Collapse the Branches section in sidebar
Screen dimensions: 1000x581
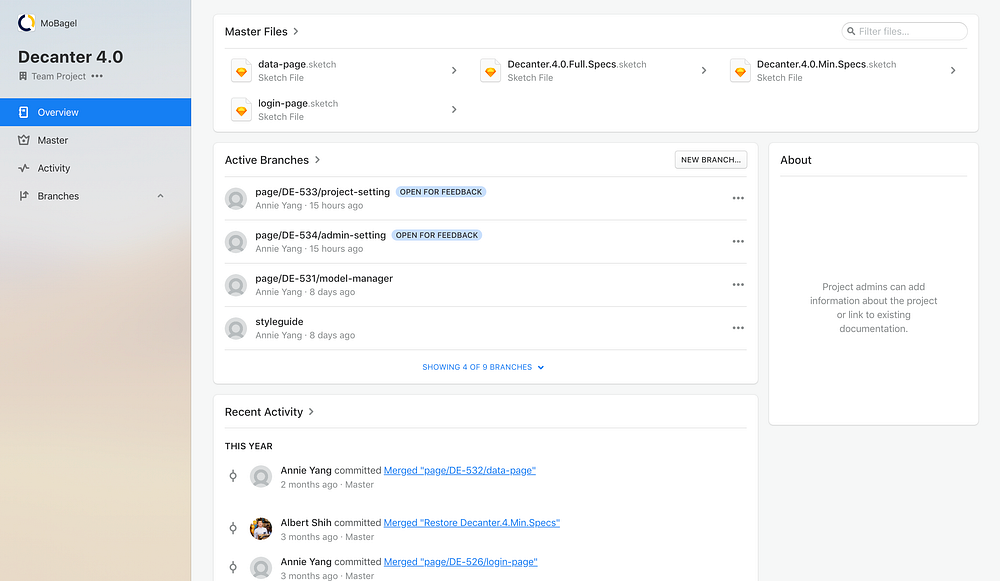click(160, 196)
